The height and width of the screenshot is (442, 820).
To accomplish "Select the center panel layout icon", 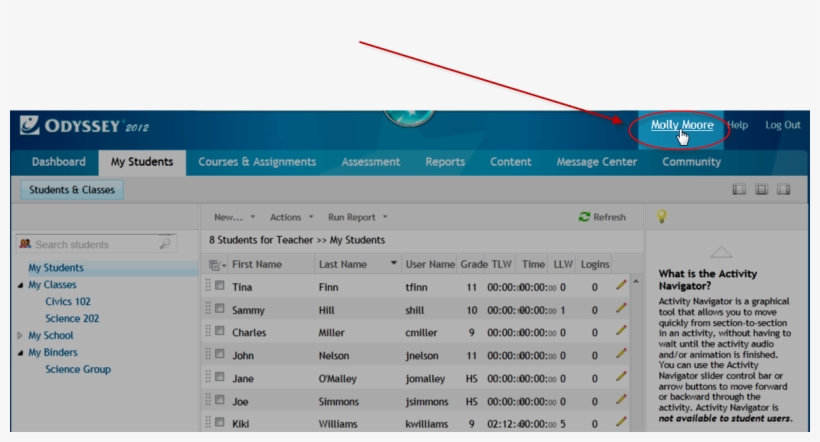I will pos(761,189).
